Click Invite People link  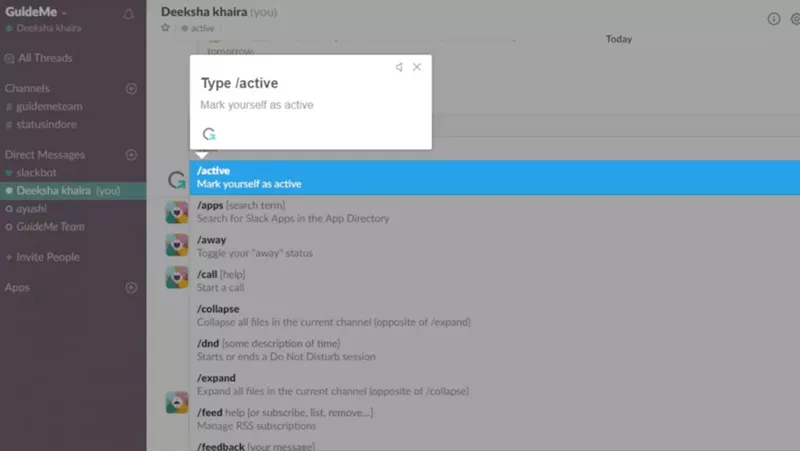pyautogui.click(x=47, y=257)
